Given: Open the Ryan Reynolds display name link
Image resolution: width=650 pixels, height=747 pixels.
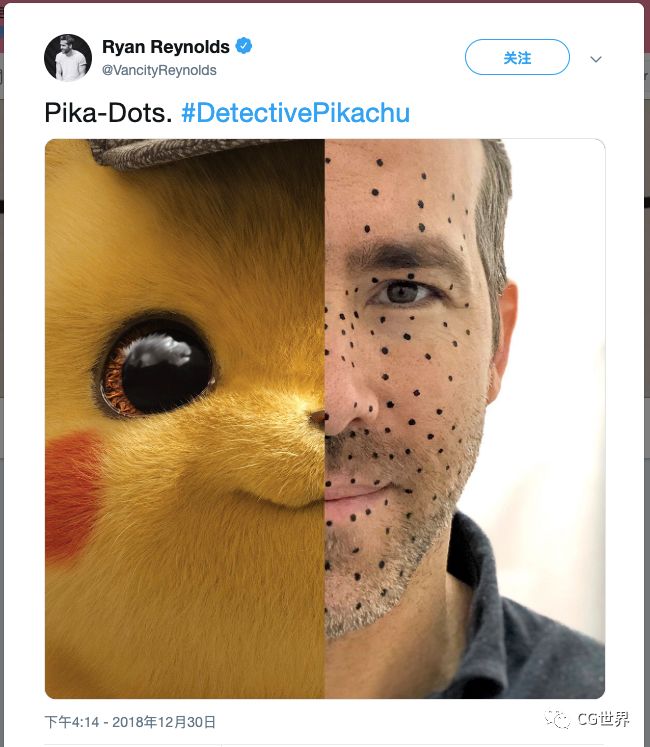Looking at the screenshot, I should (x=166, y=47).
